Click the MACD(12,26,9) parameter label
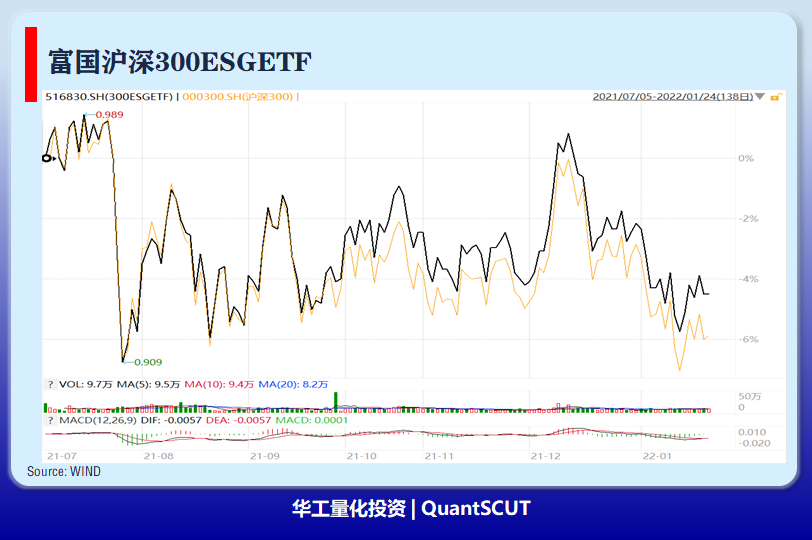 click(x=98, y=420)
